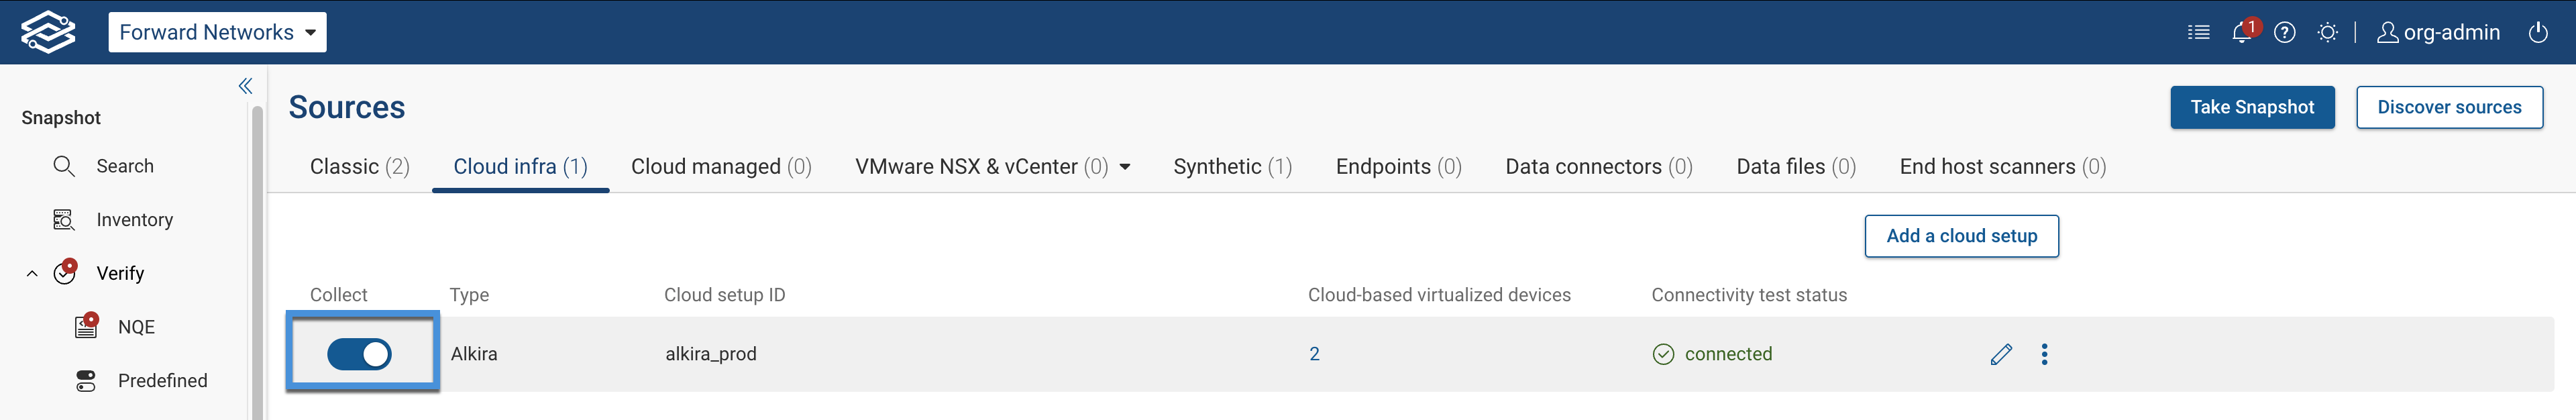
Task: Expand VMware NSX & vCenter dropdown arrow
Action: 1125,167
